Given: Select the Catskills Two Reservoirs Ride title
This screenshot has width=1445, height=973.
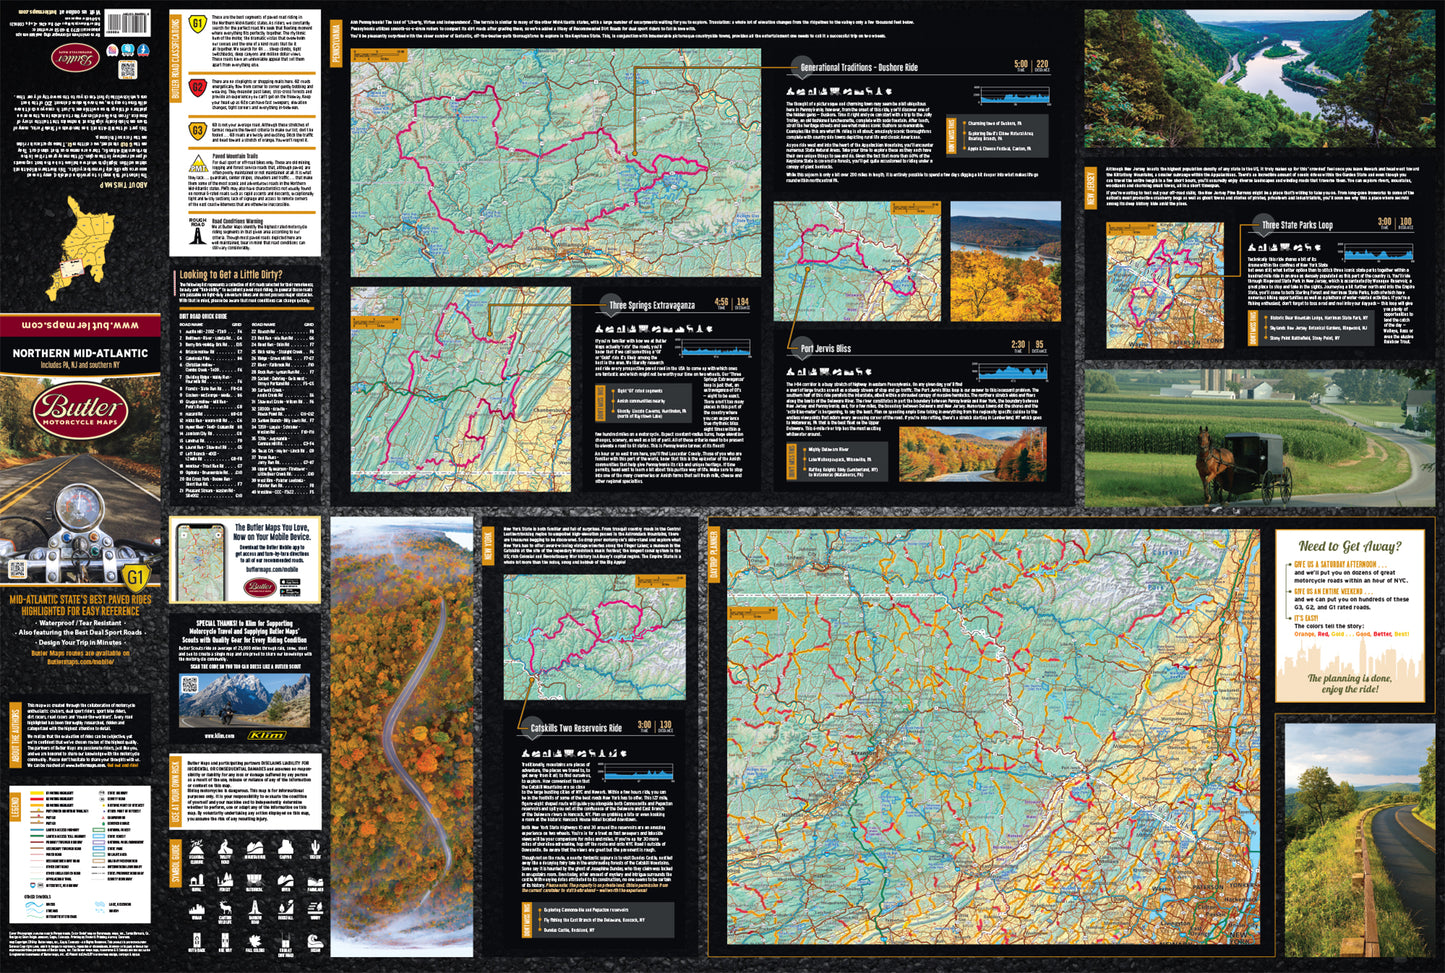Looking at the screenshot, I should (x=576, y=728).
